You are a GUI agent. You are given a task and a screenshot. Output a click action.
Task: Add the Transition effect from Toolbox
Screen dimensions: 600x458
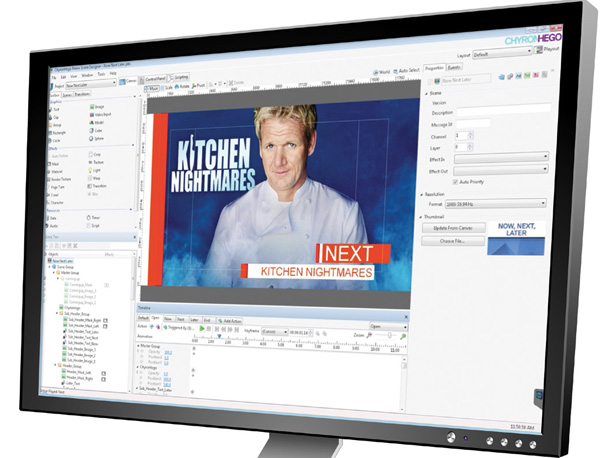(97, 186)
